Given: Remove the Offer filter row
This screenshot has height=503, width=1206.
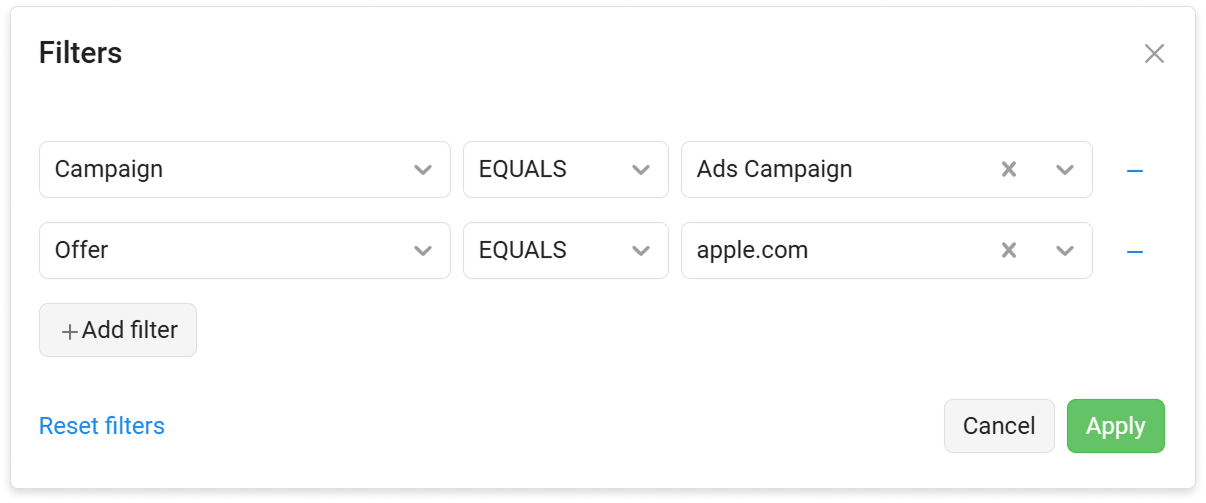Looking at the screenshot, I should 1134,252.
